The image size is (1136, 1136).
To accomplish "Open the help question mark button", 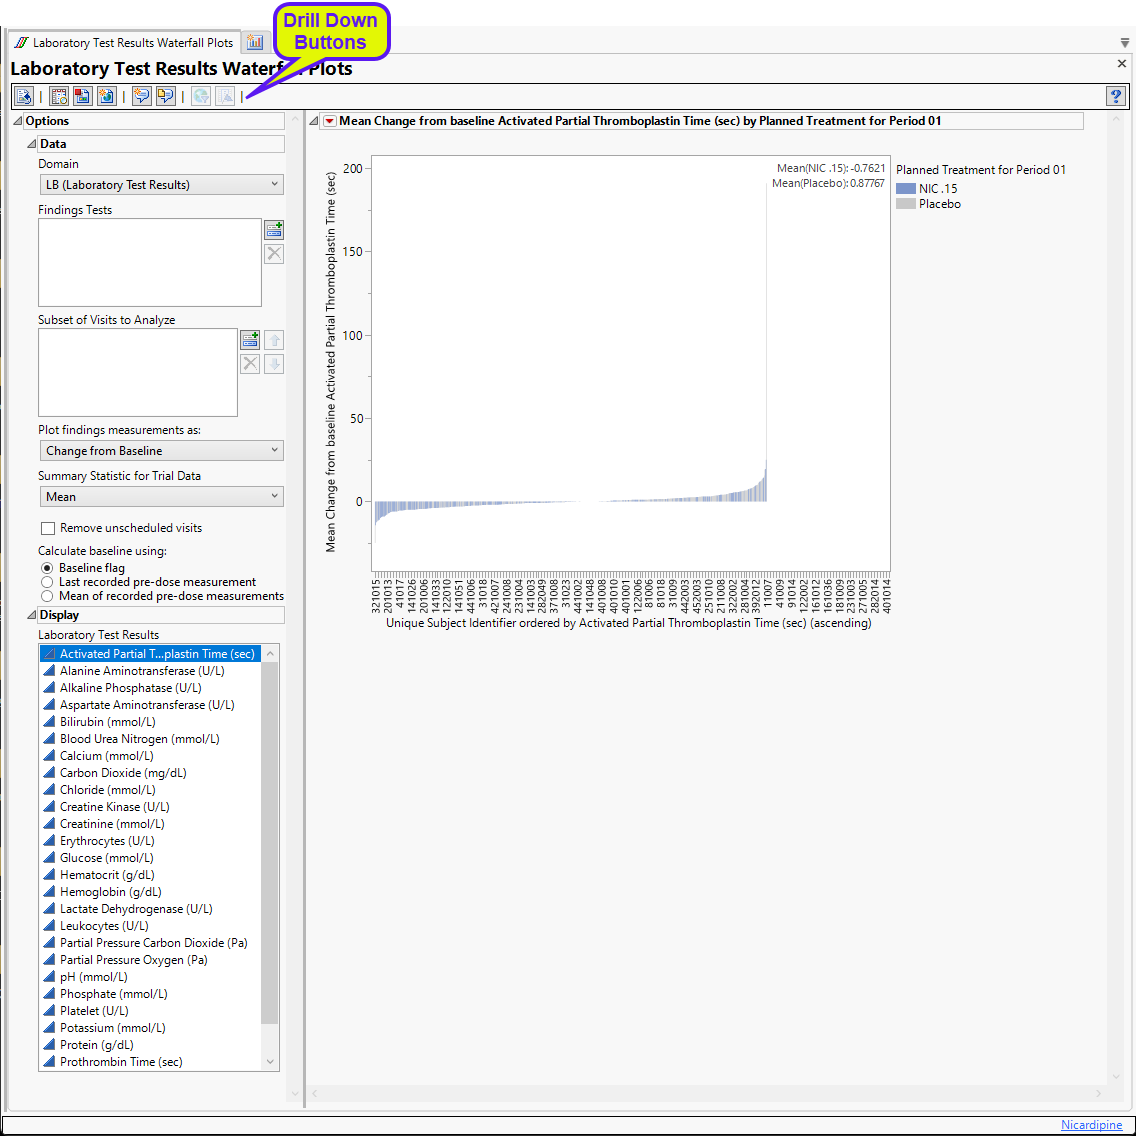I will [1116, 96].
